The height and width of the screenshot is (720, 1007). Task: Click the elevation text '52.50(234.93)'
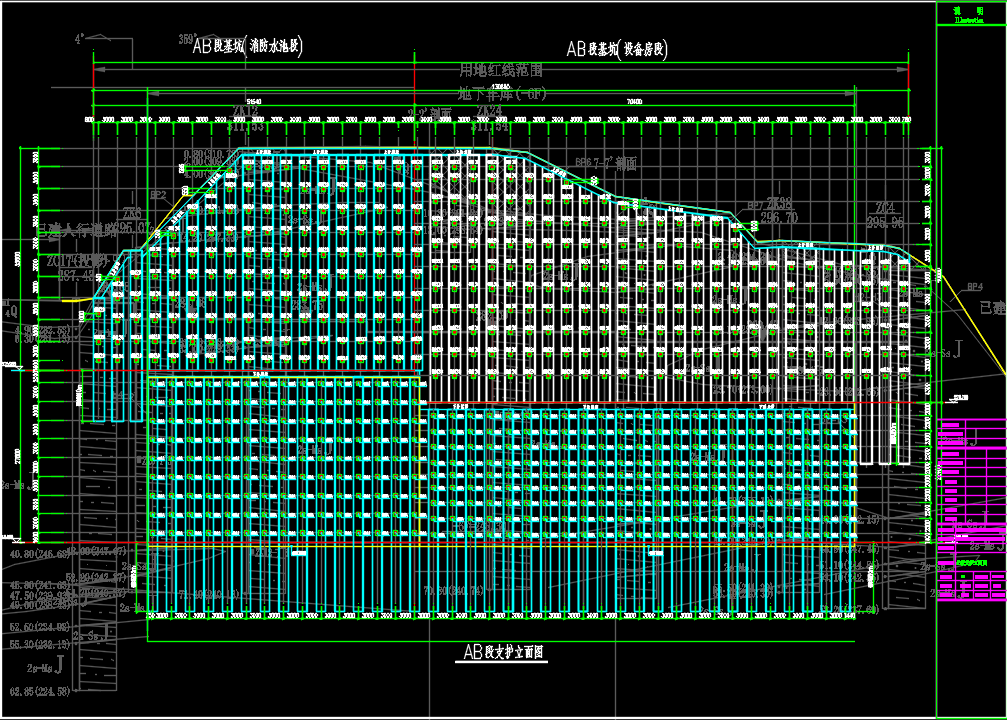(x=40, y=627)
